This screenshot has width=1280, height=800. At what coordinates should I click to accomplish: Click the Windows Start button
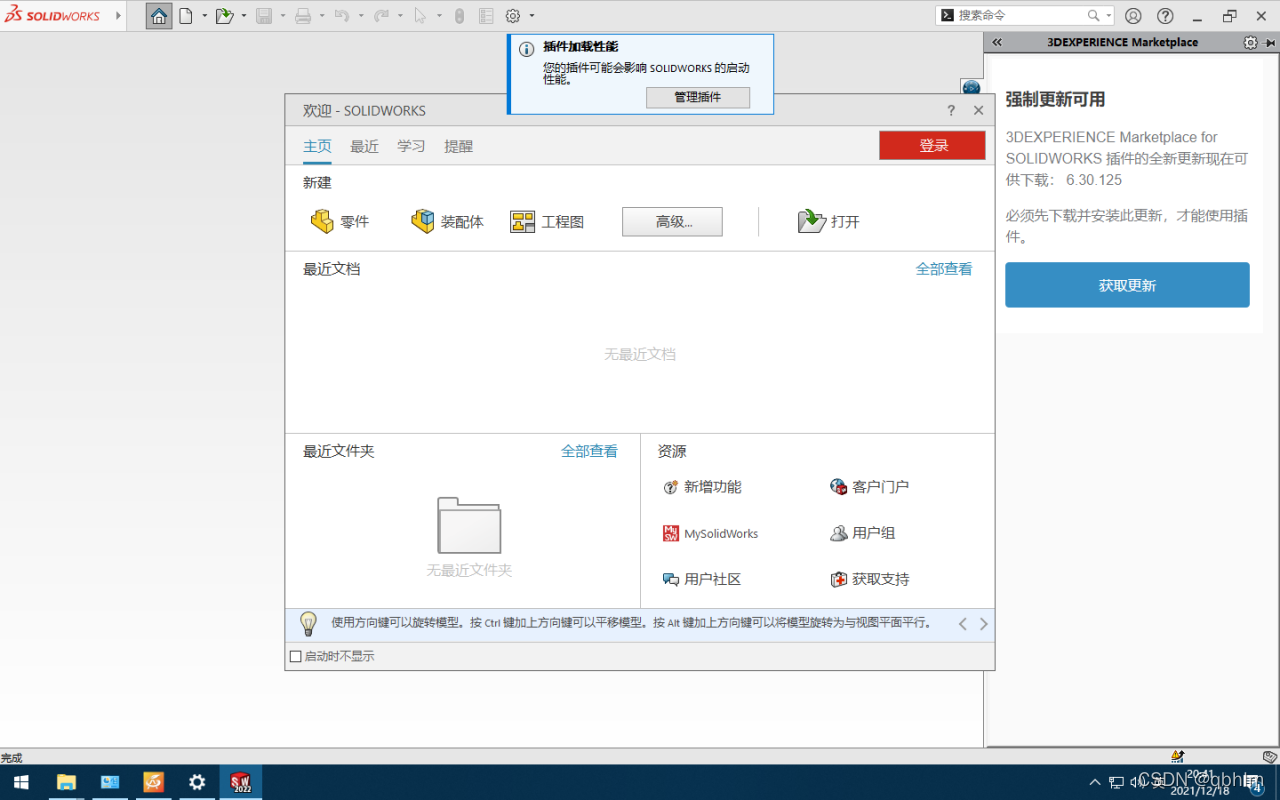coord(21,782)
